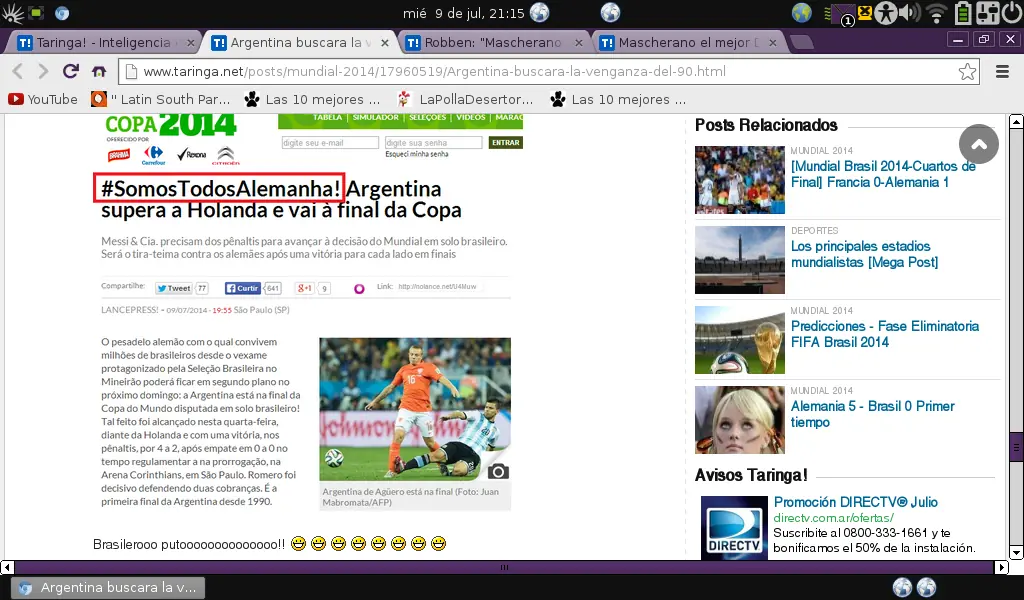Click the horizontal scrollbar right arrow
Image resolution: width=1024 pixels, height=600 pixels.
[x=1001, y=567]
